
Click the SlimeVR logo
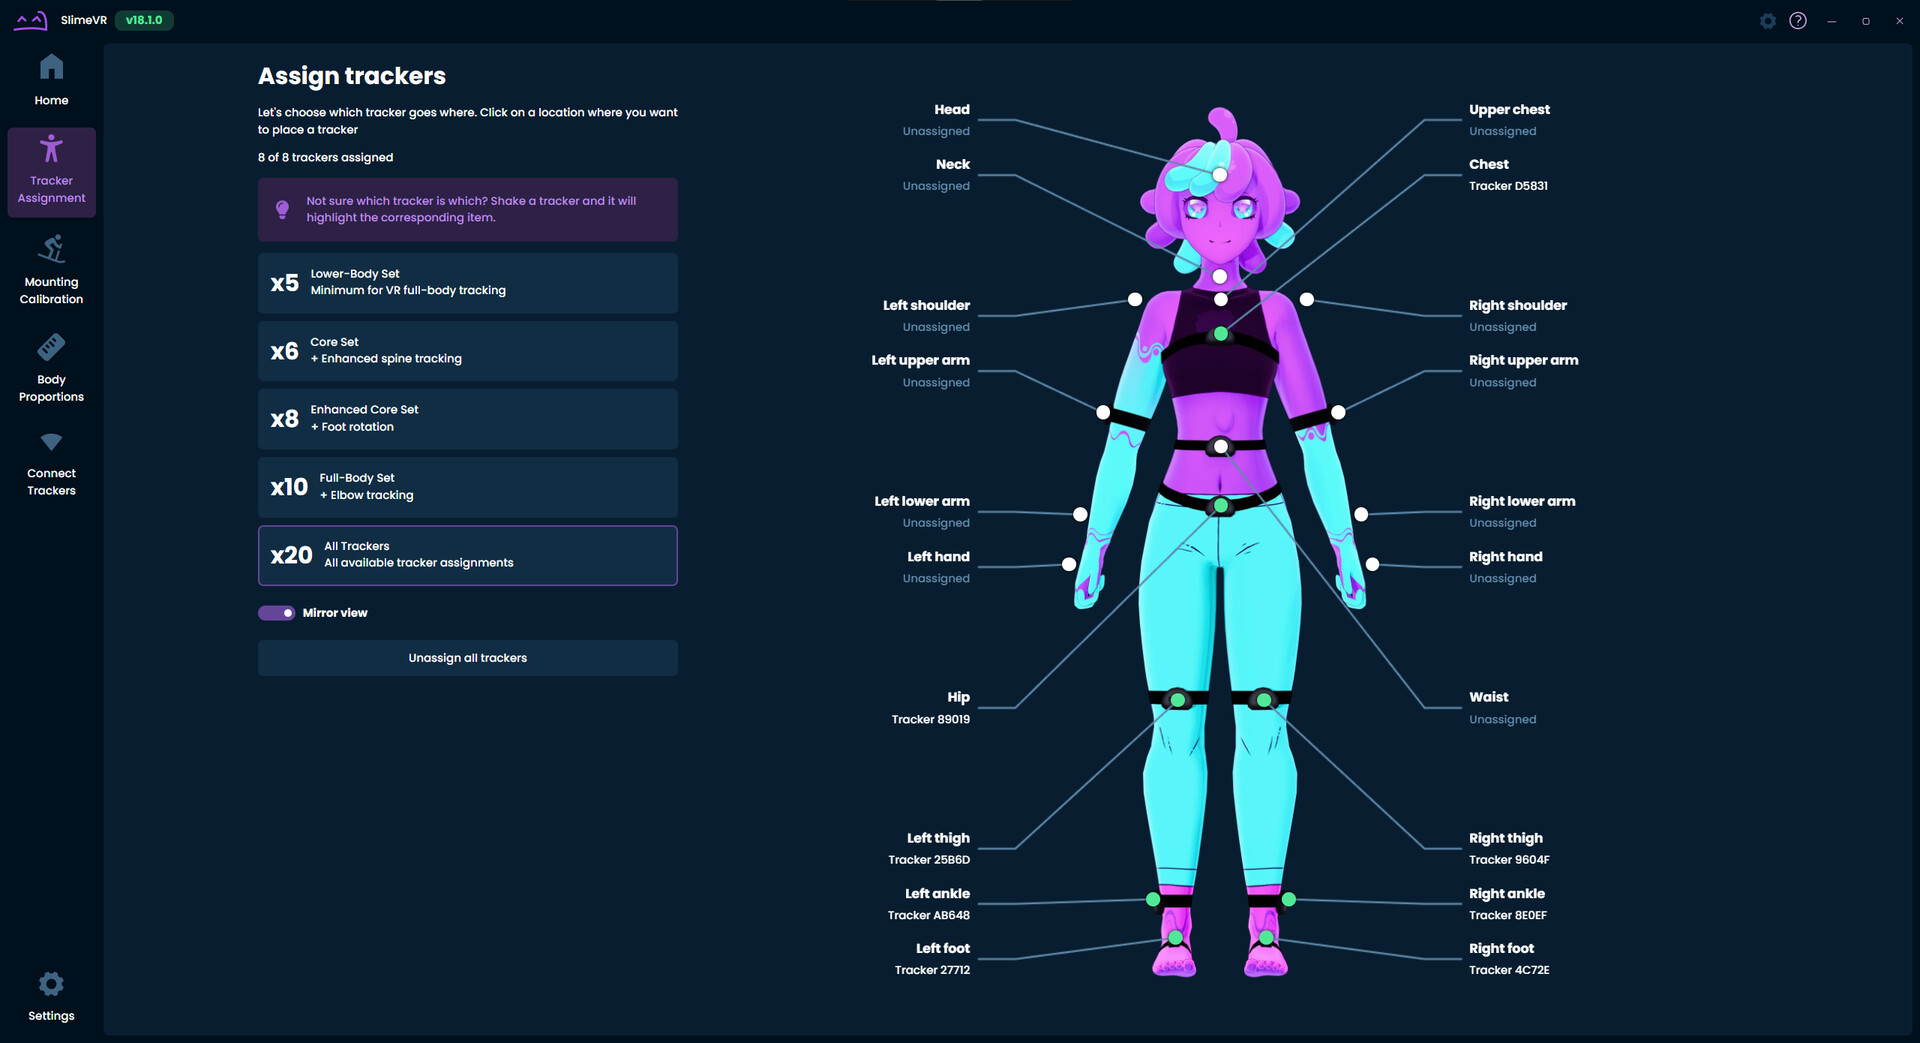point(30,20)
